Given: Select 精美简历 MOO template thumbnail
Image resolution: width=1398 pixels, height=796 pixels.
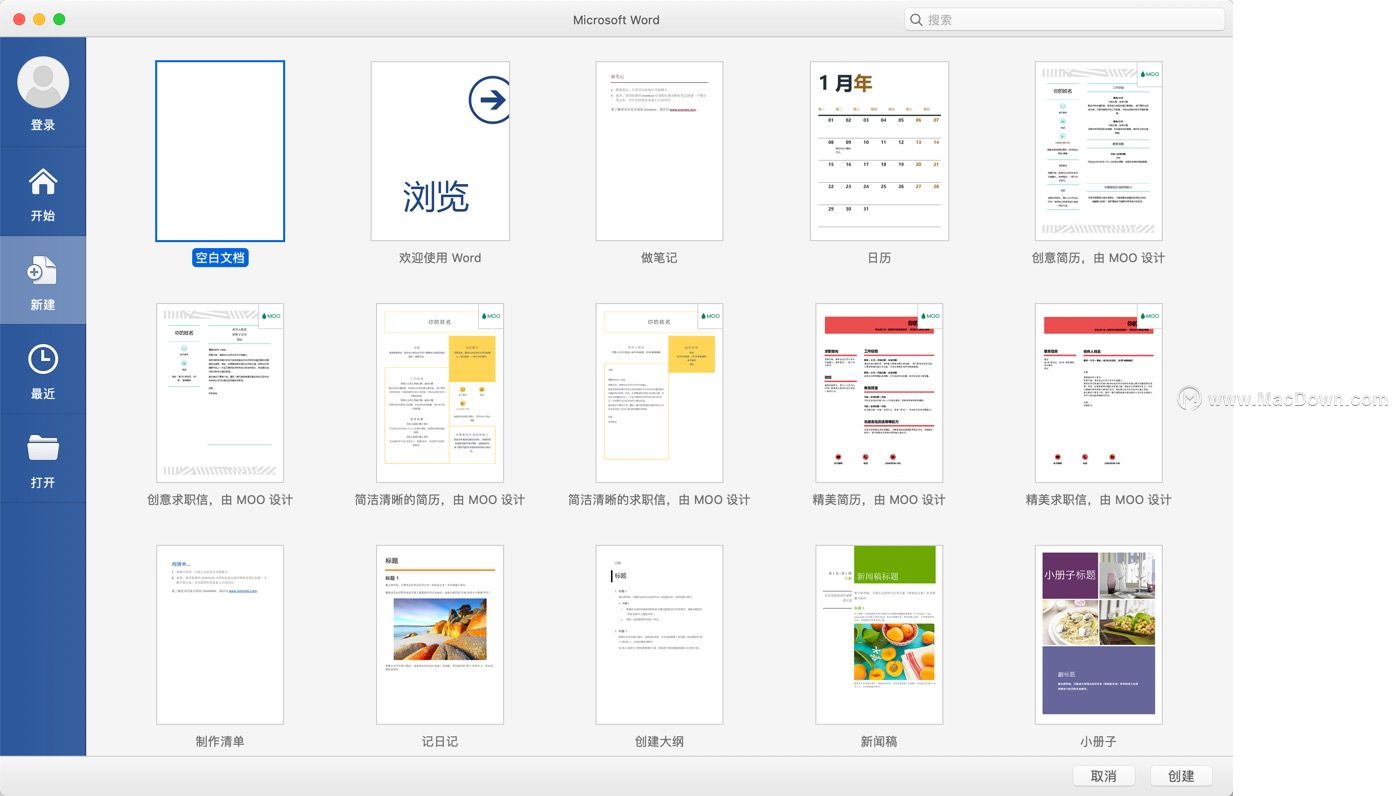Looking at the screenshot, I should (879, 393).
